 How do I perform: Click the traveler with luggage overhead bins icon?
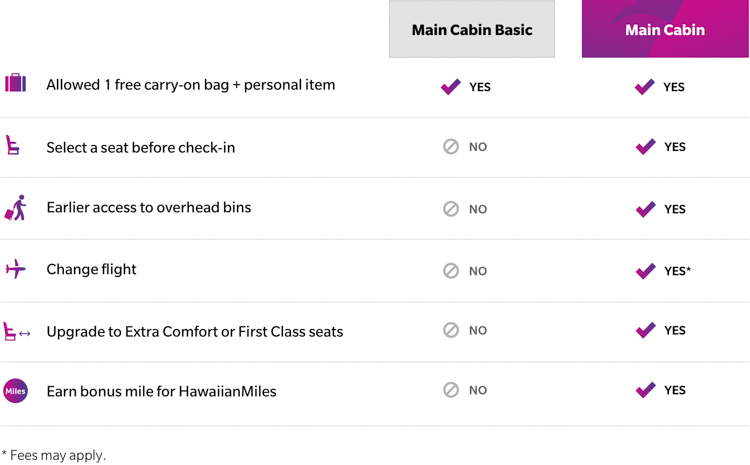(15, 208)
